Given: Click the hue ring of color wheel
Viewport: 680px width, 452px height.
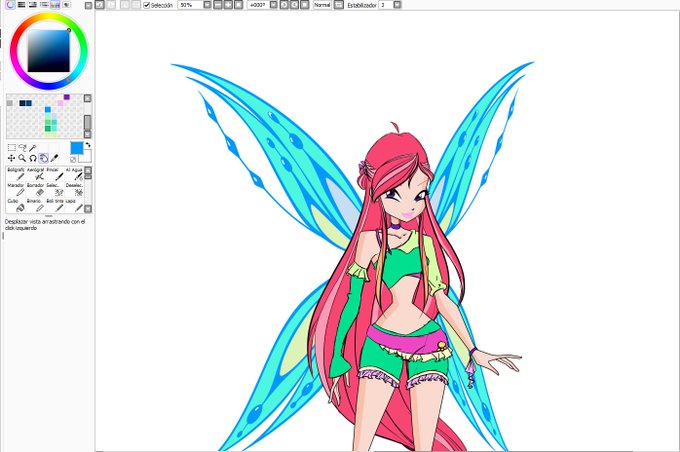Looking at the screenshot, I should point(49,17).
